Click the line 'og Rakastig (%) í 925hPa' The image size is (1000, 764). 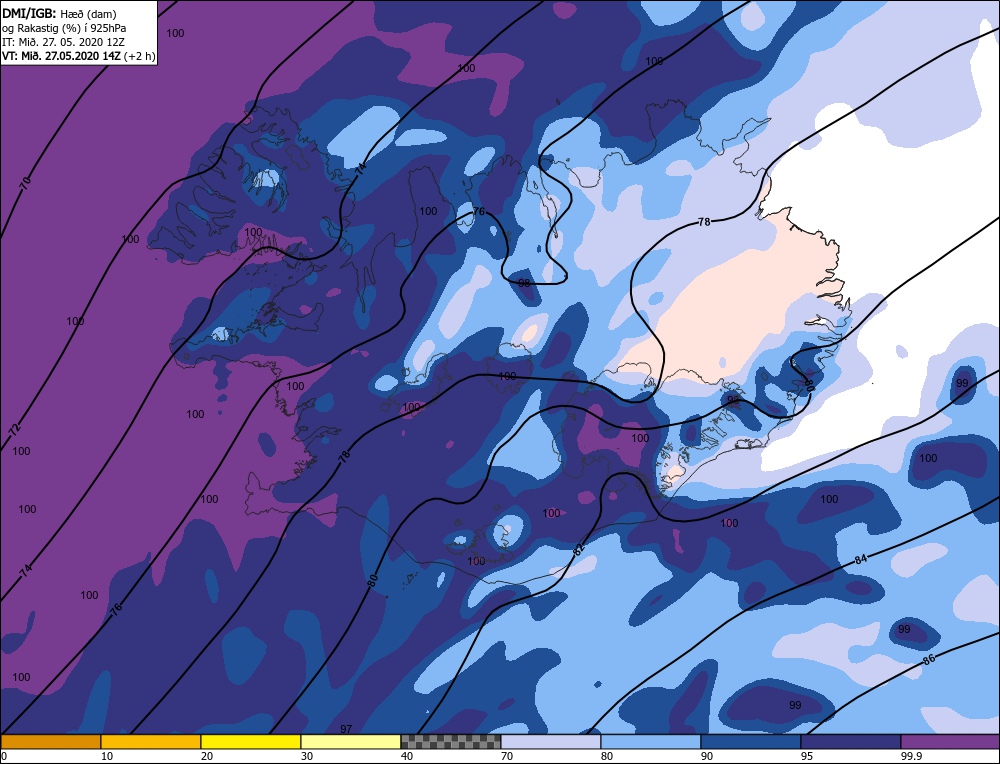(x=64, y=28)
